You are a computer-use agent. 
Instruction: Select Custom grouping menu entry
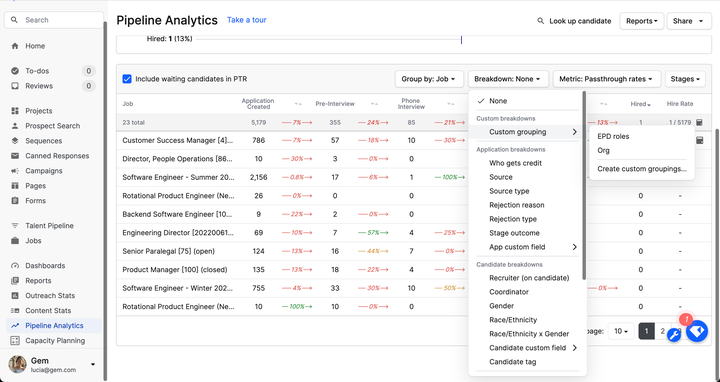click(527, 132)
